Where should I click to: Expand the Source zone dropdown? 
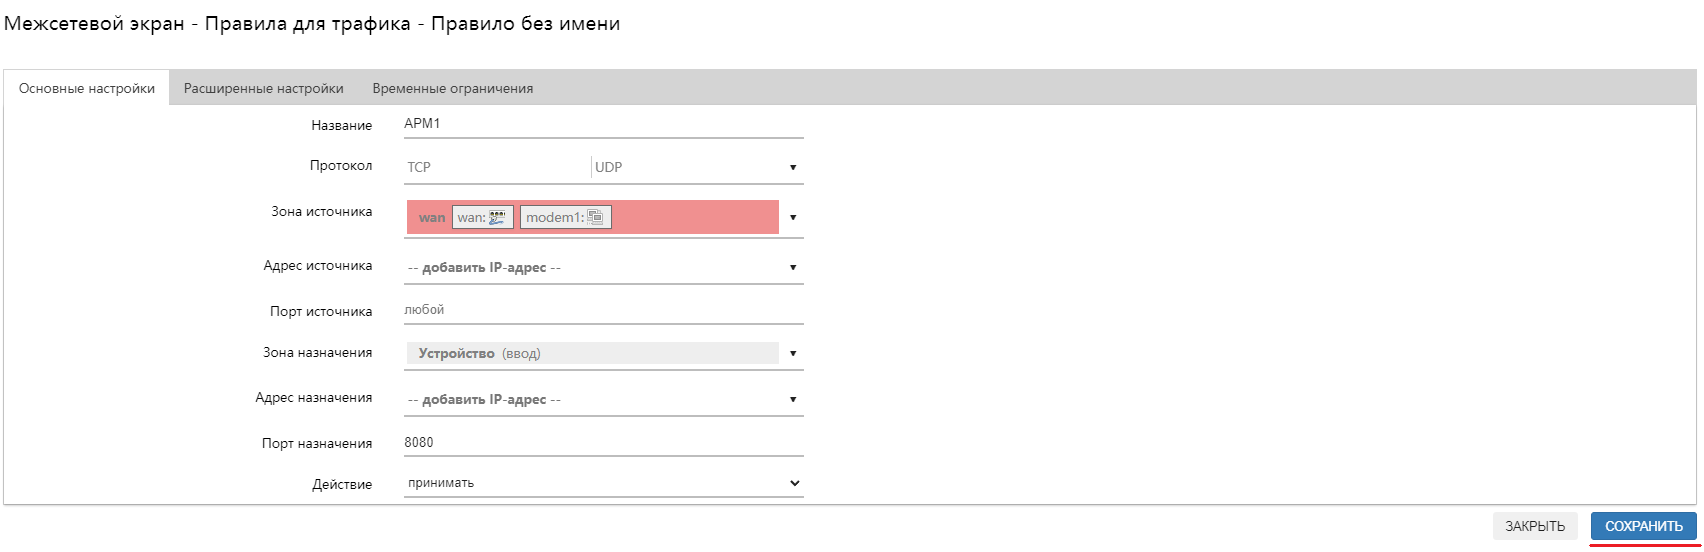tap(793, 217)
